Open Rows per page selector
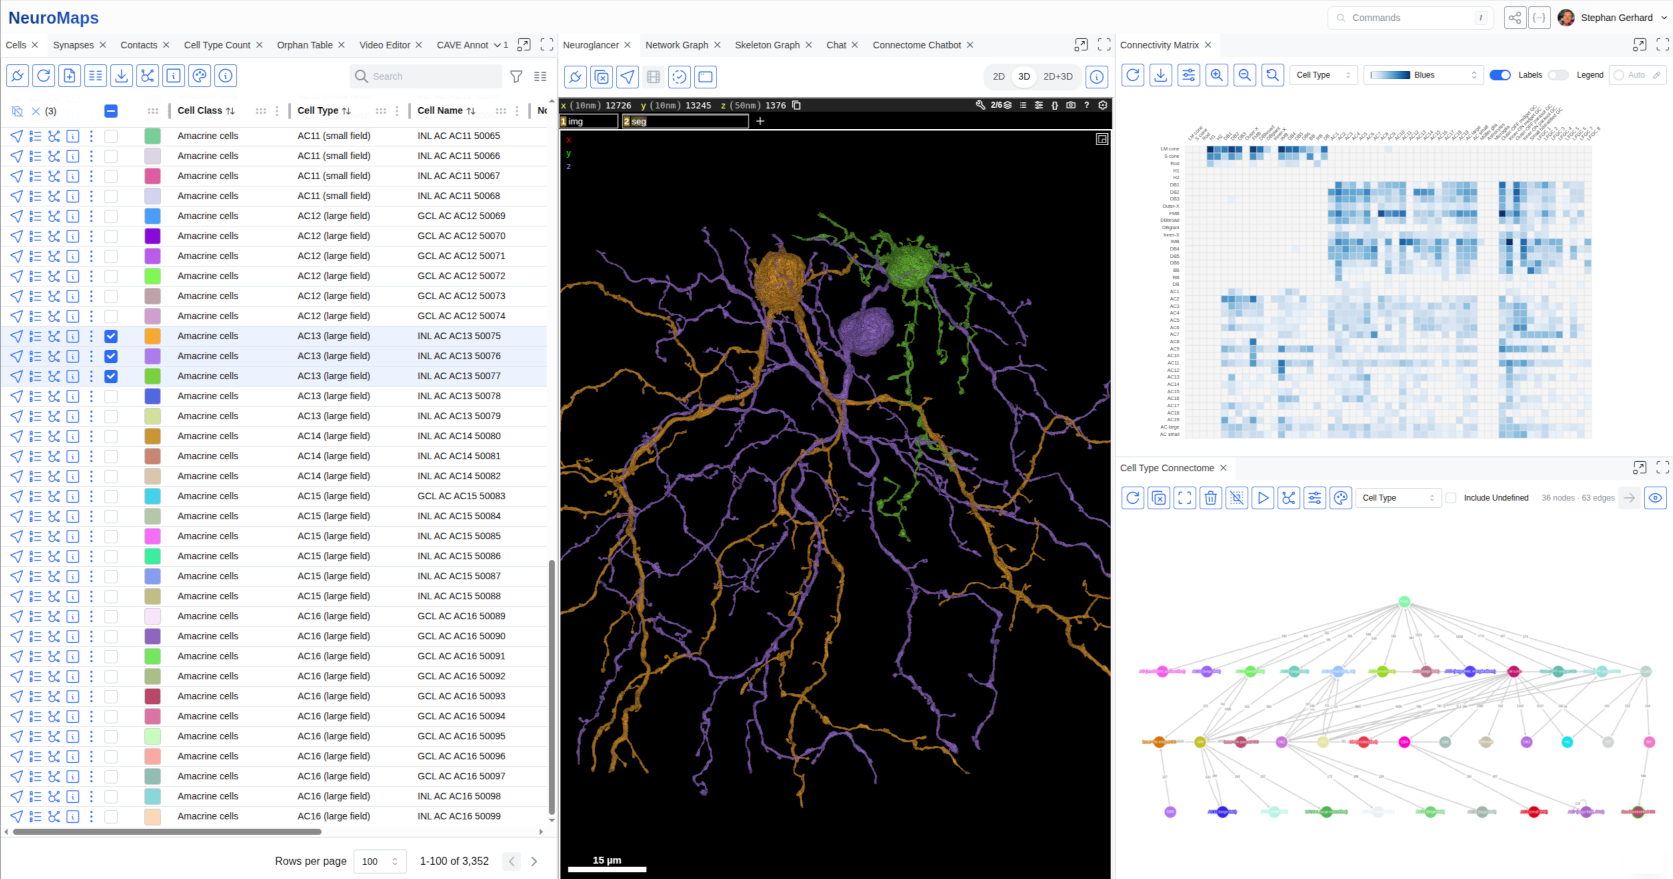This screenshot has width=1673, height=879. (x=380, y=861)
